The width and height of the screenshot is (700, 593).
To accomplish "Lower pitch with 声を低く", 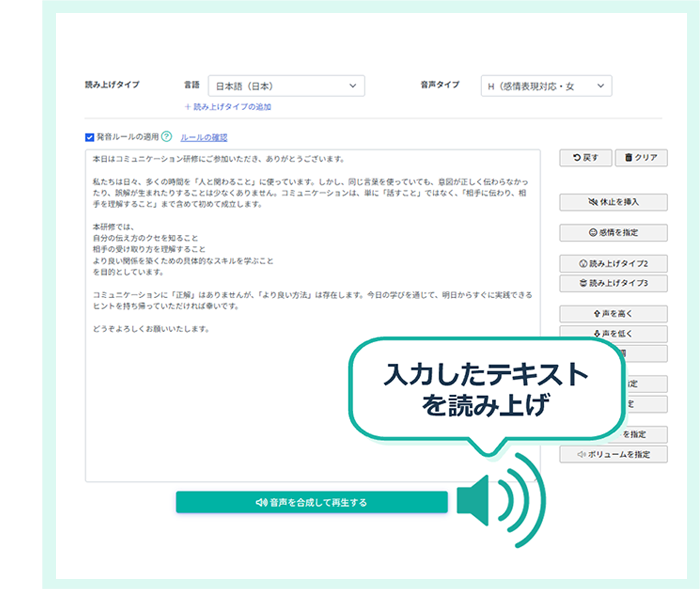I will [x=613, y=334].
